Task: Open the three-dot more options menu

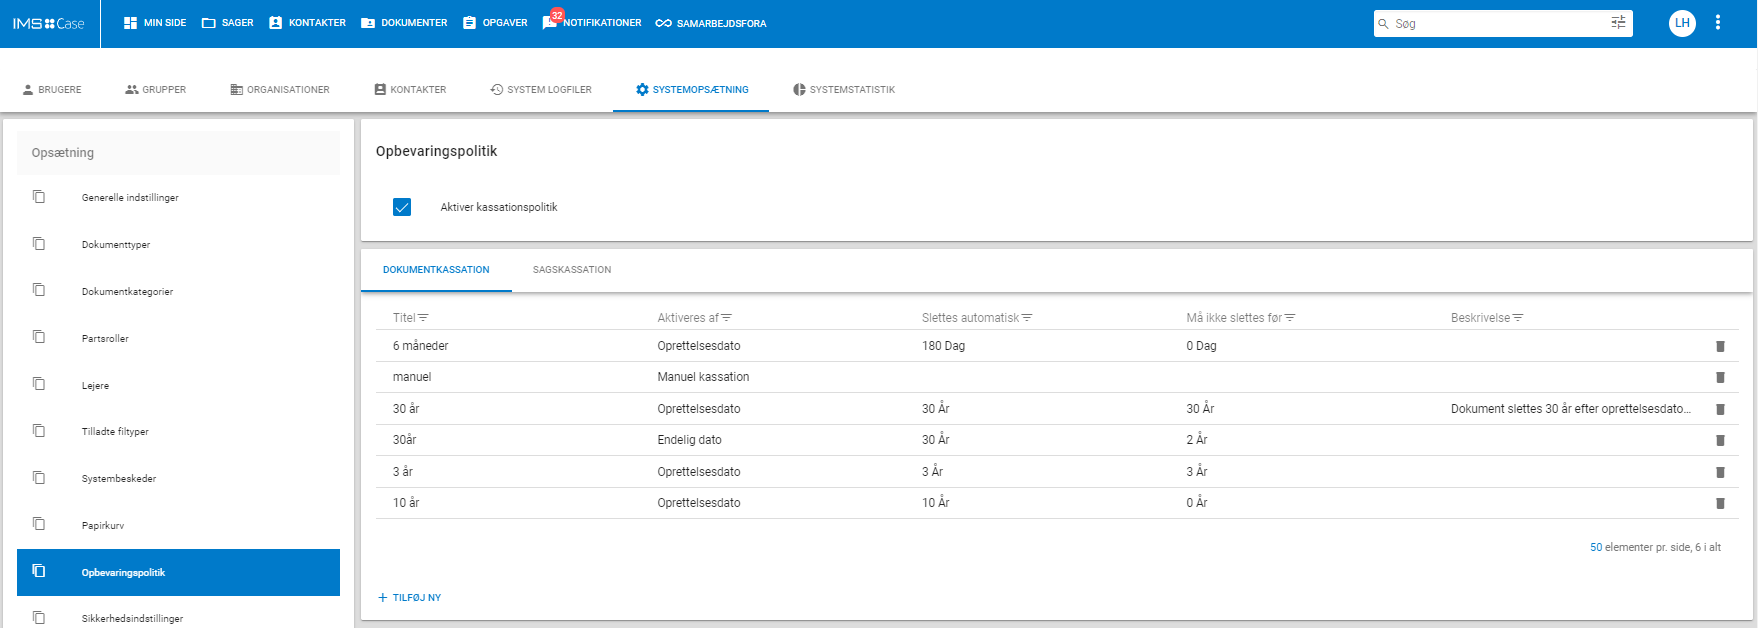Action: tap(1718, 23)
